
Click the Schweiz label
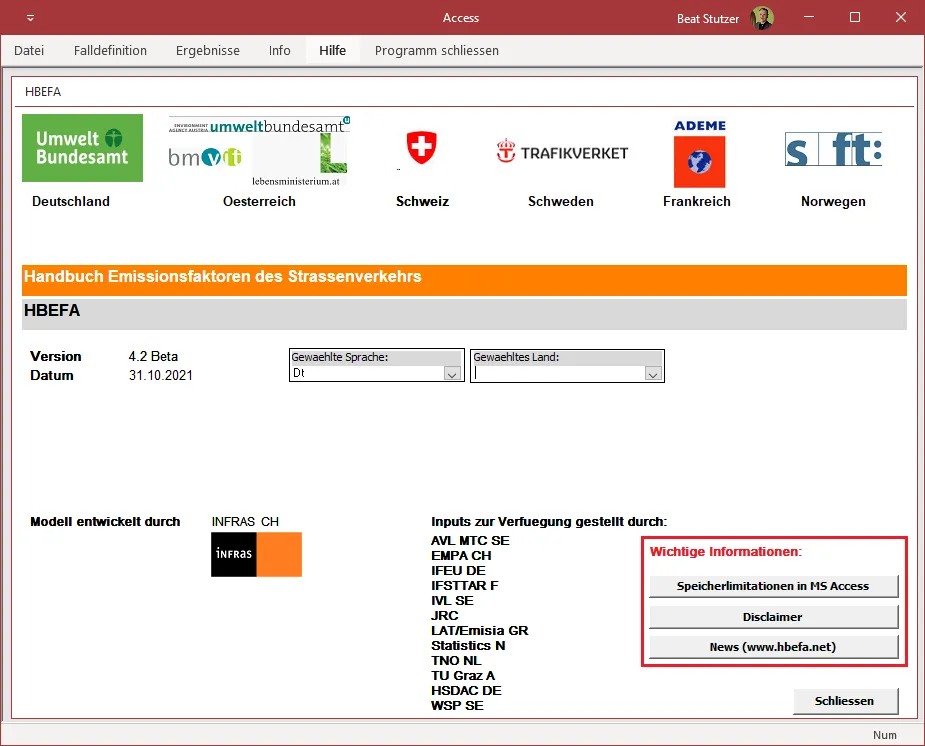point(422,202)
